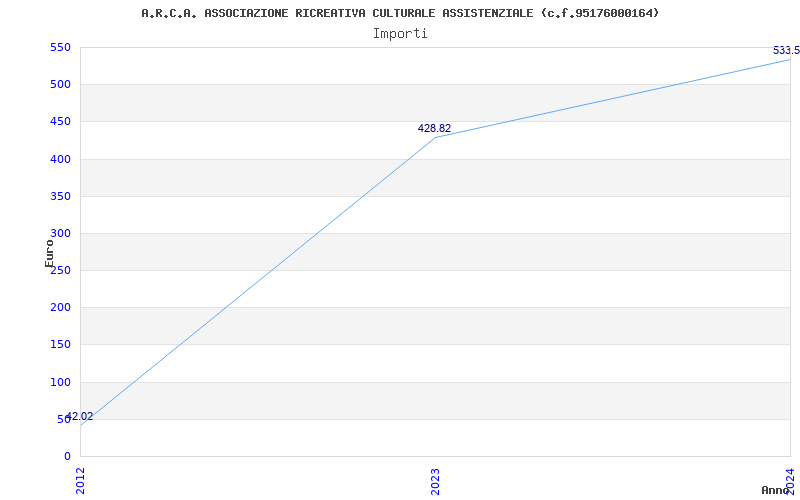Screen dimensions: 800x500
Task: Click the 200 y-axis tick label
Action: point(60,308)
